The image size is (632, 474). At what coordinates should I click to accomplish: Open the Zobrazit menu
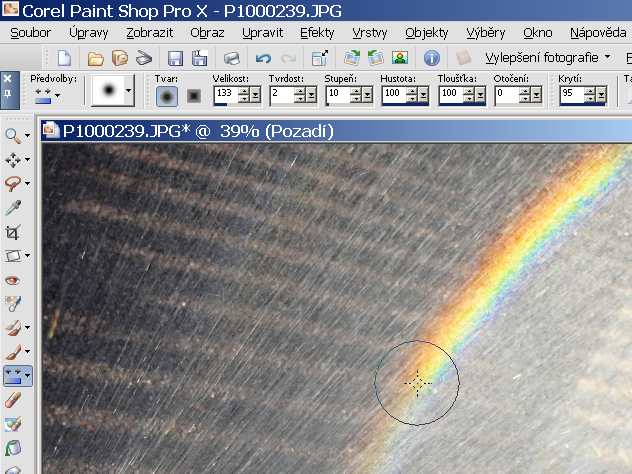click(150, 33)
